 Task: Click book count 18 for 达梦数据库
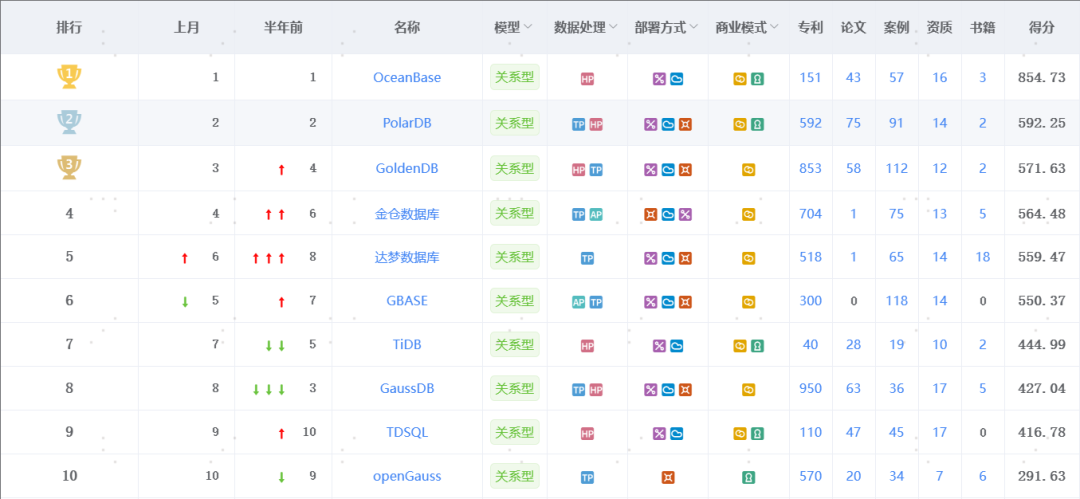(x=983, y=257)
